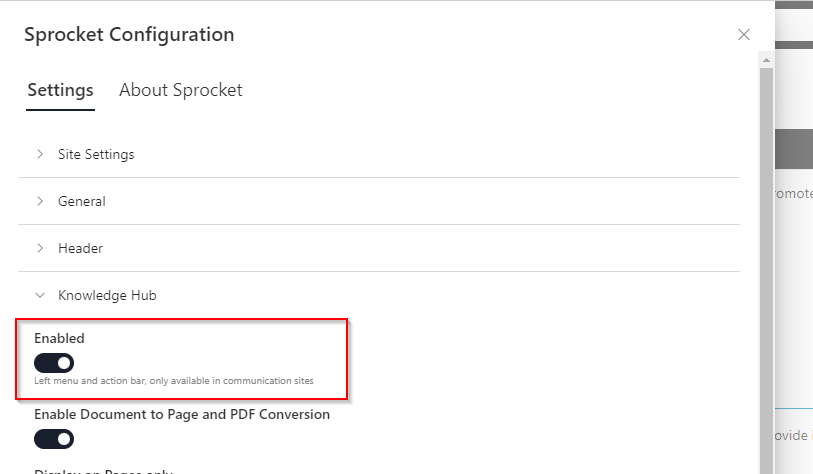Collapse Knowledge Hub using its chevron
Image resolution: width=813 pixels, height=474 pixels.
click(40, 295)
